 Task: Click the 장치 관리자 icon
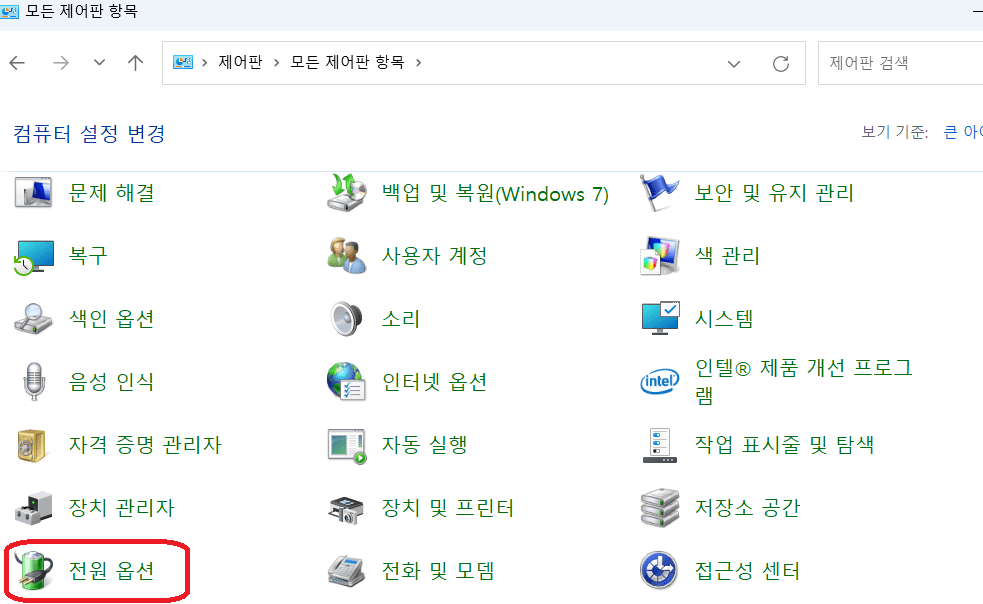point(34,508)
